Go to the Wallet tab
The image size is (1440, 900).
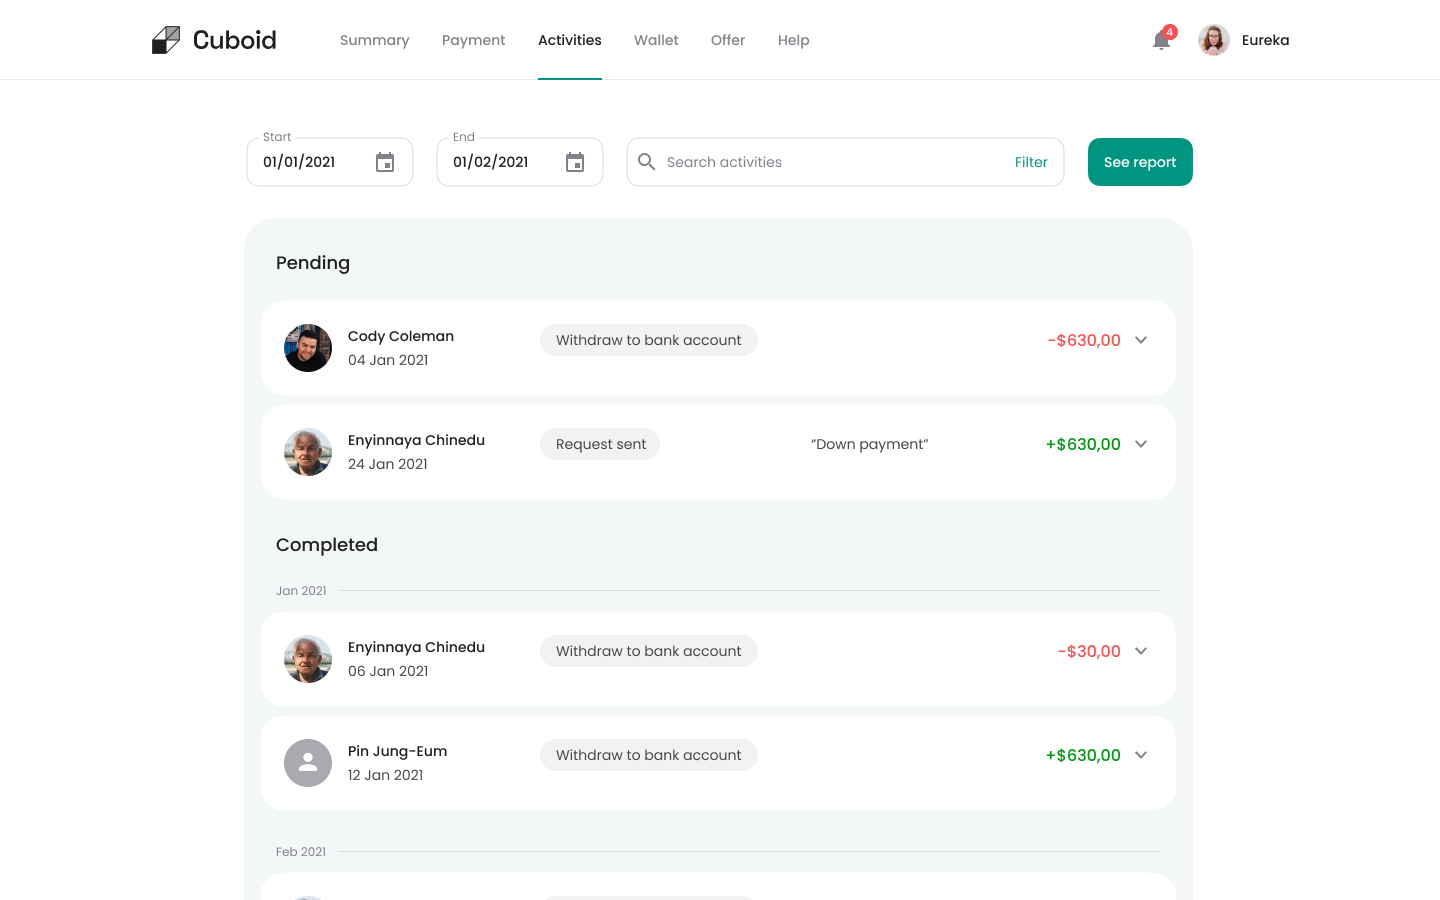656,40
